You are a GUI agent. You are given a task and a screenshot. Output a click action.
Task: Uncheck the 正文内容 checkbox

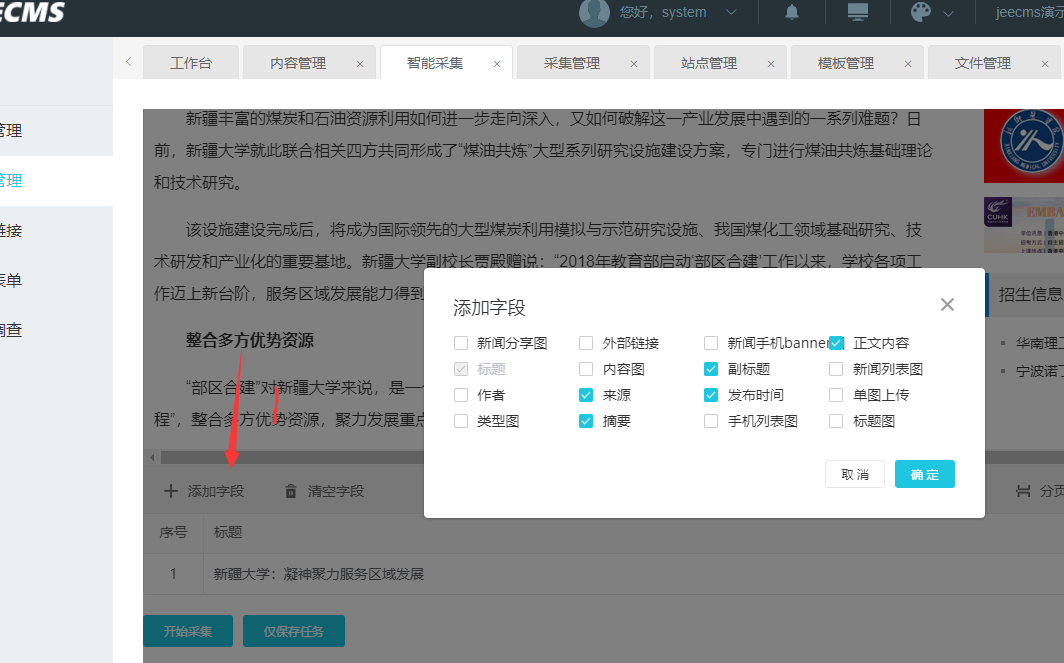pyautogui.click(x=836, y=343)
